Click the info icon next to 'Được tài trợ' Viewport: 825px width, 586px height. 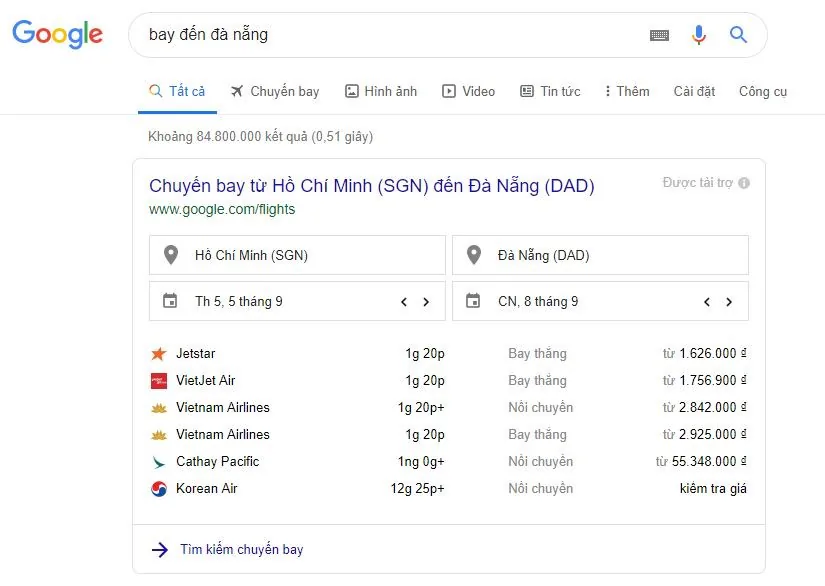click(x=744, y=183)
